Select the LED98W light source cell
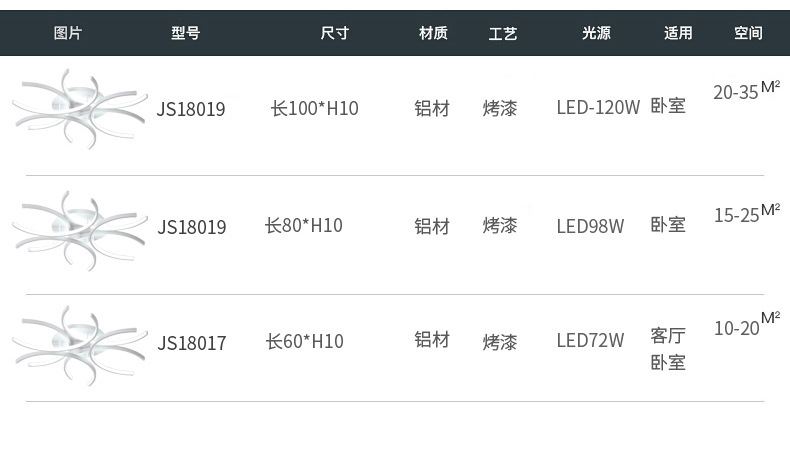 tap(590, 227)
